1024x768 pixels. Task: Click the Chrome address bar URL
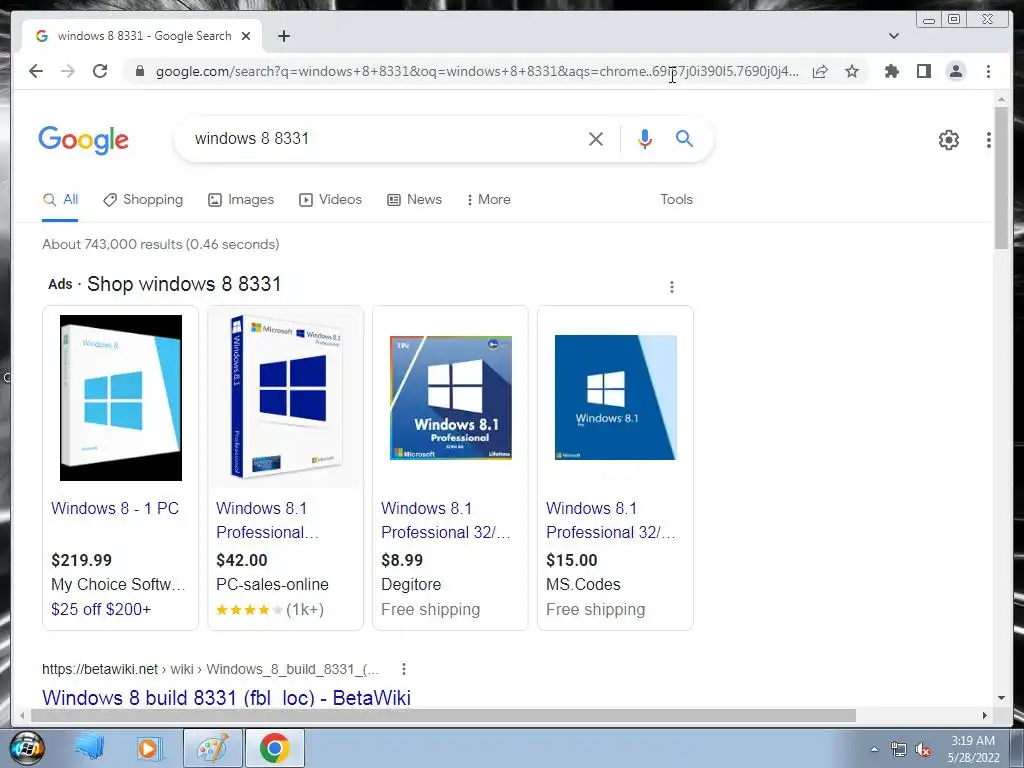coord(477,71)
